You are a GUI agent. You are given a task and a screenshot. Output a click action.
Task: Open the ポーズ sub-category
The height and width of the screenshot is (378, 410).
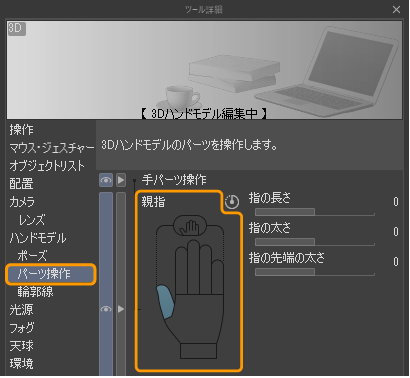[32, 256]
